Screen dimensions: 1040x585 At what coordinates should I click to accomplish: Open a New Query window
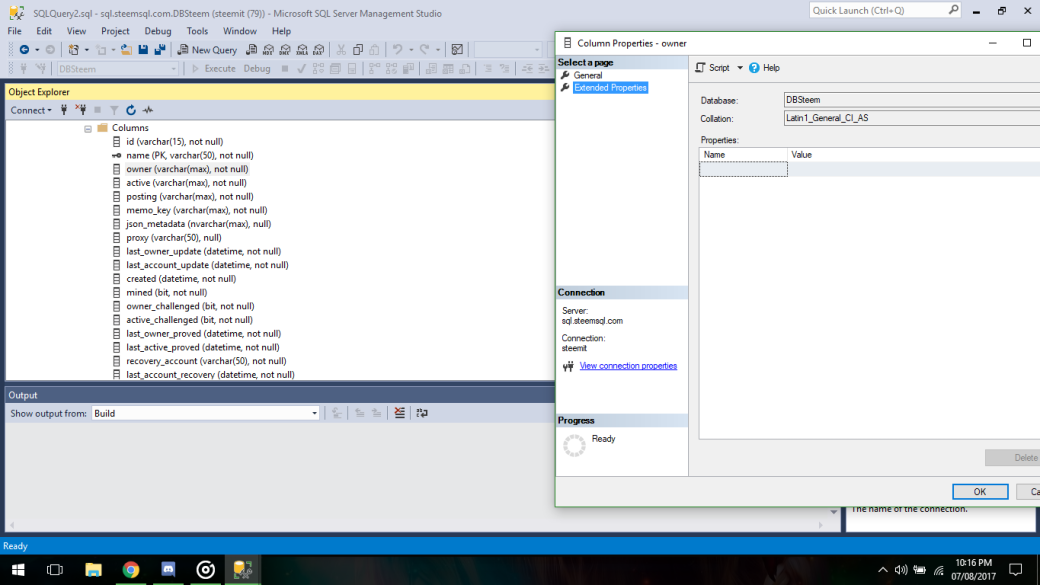coord(207,50)
